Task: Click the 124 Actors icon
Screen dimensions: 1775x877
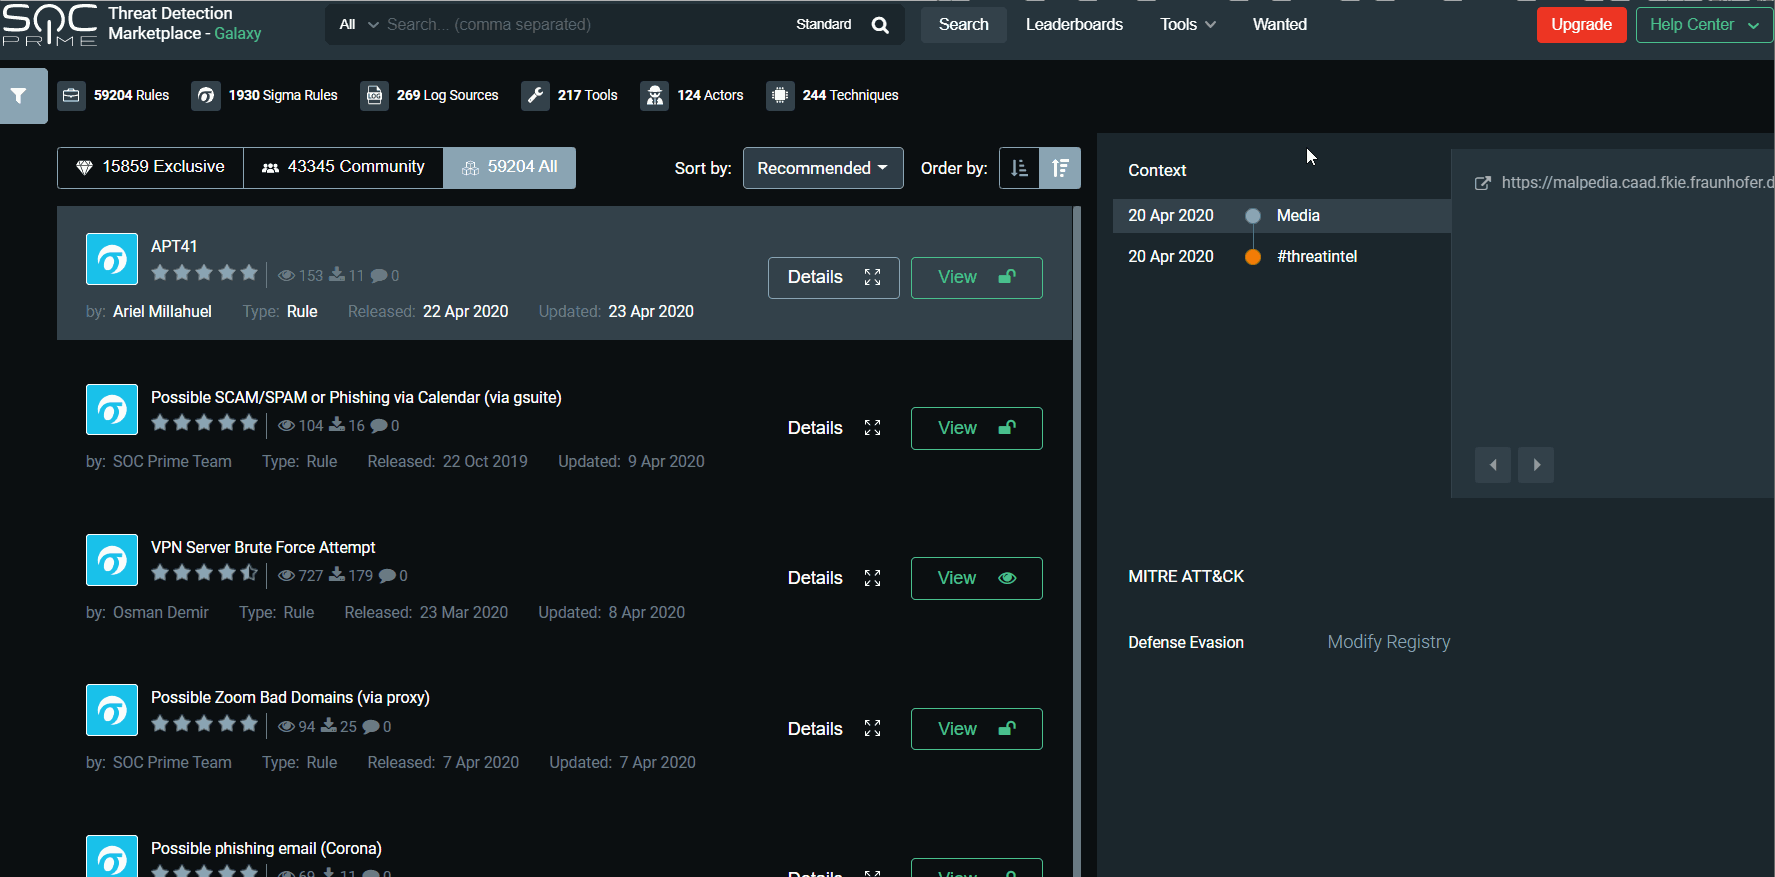Action: (654, 95)
